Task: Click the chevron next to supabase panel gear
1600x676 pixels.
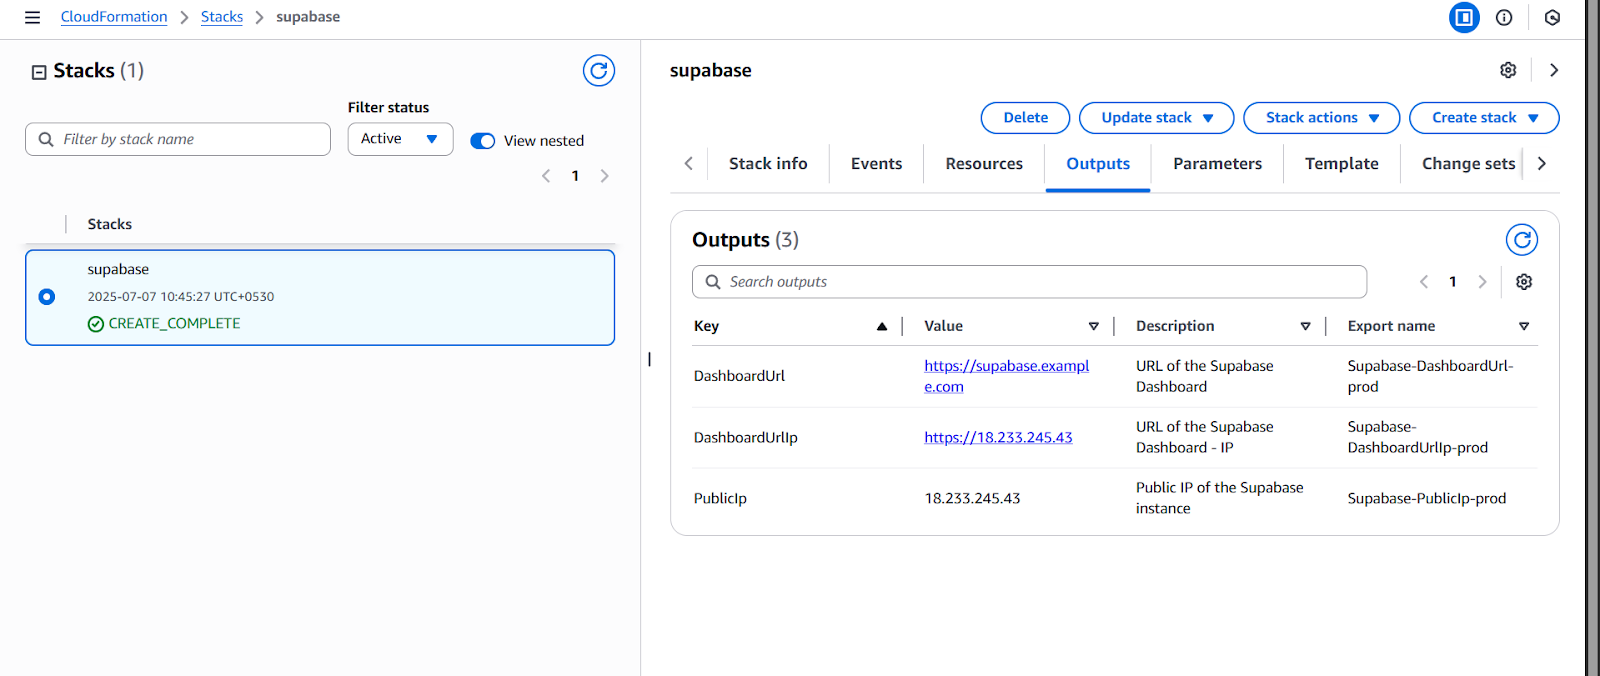Action: pos(1554,70)
